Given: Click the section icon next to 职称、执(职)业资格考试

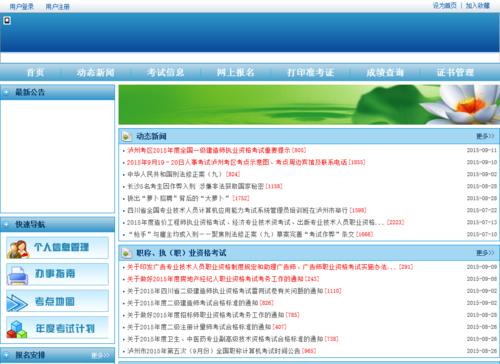Looking at the screenshot, I should 126,253.
